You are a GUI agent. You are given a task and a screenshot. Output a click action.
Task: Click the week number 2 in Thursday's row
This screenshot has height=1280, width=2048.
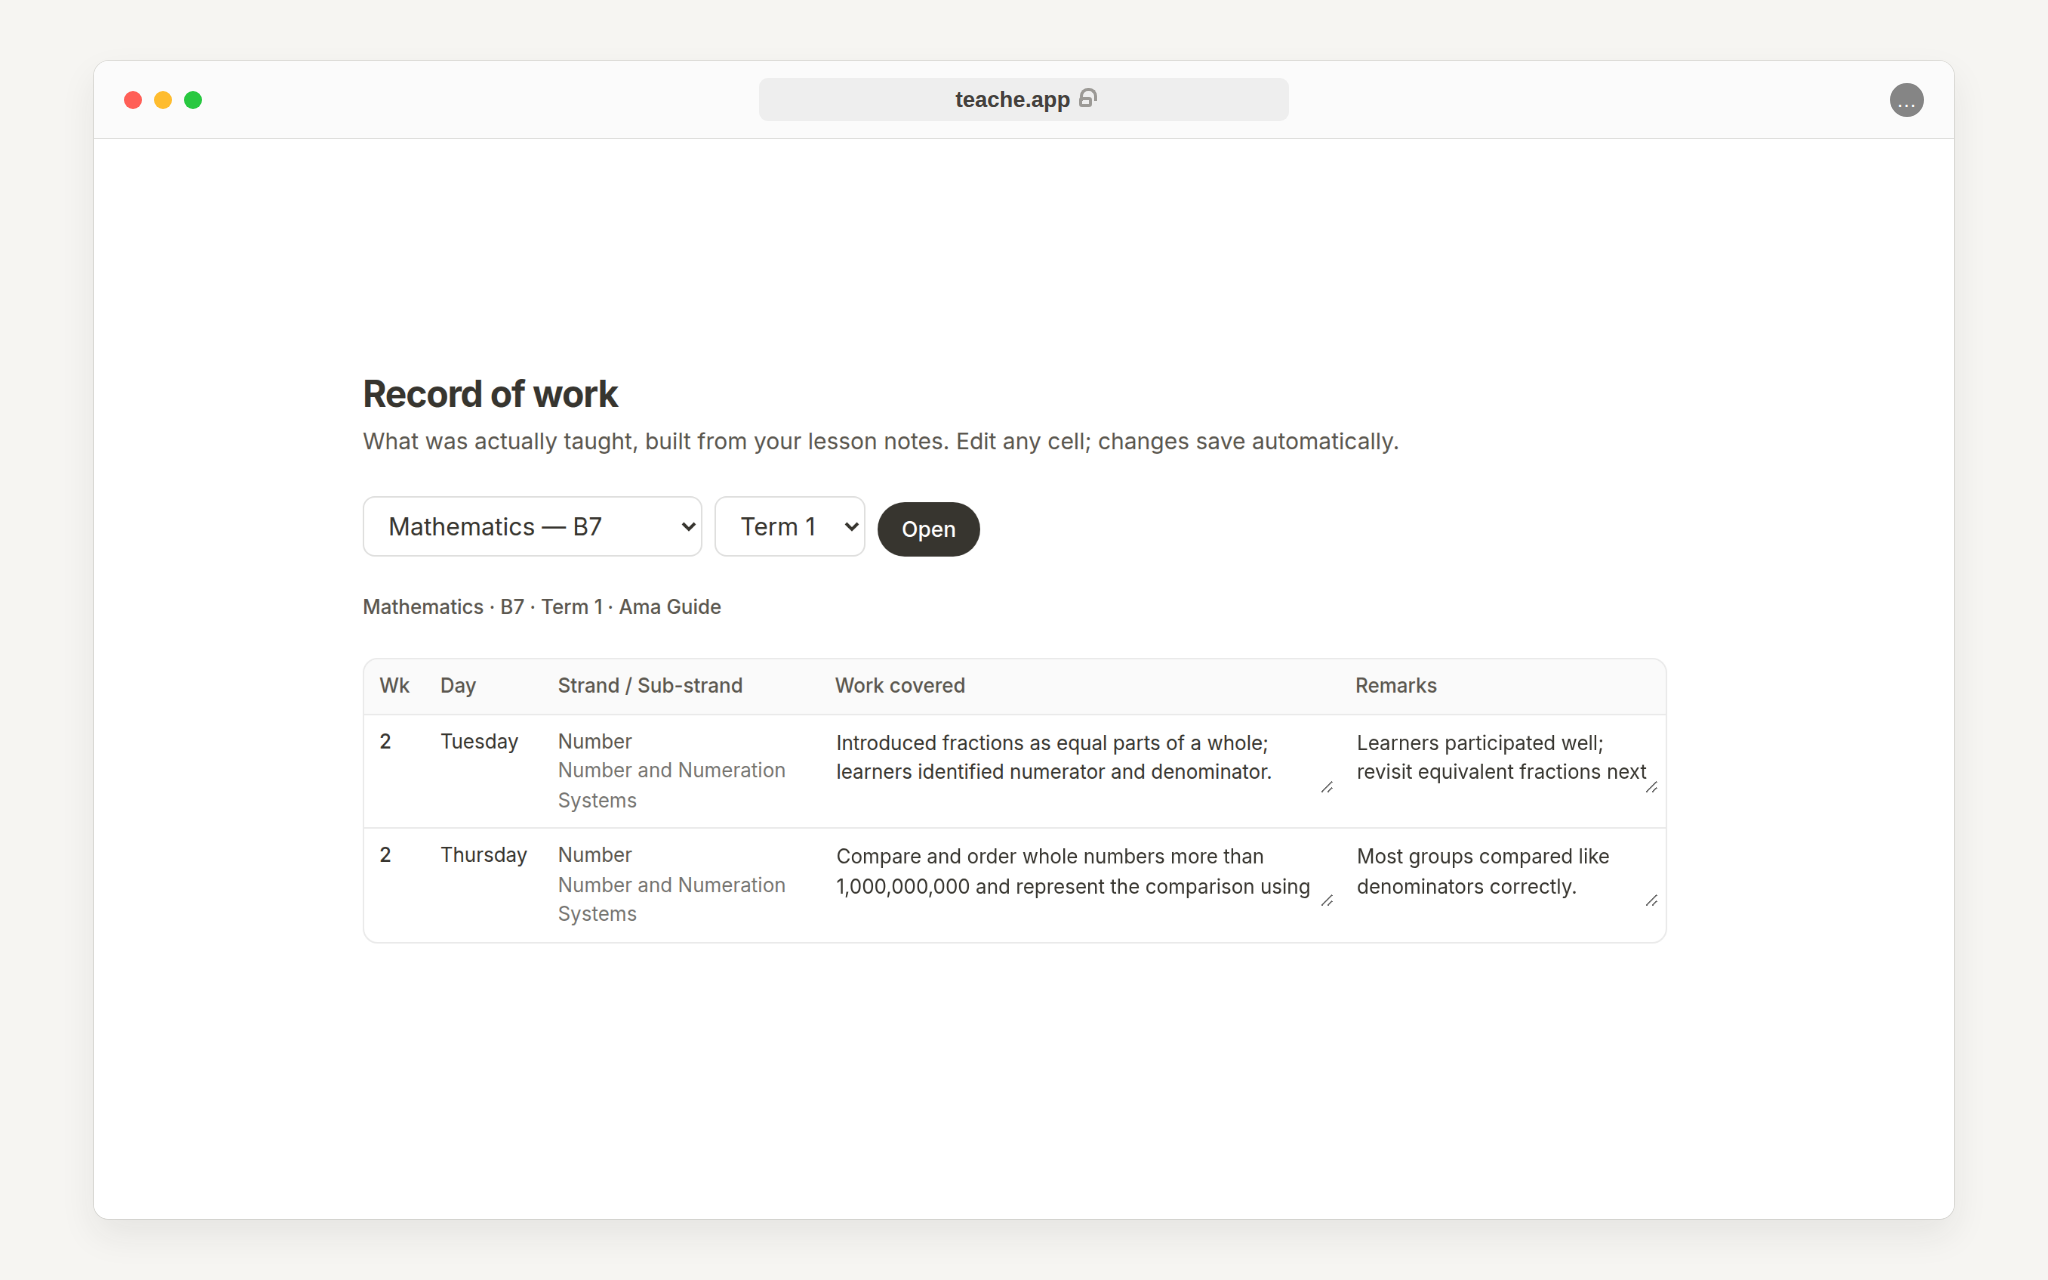tap(385, 855)
